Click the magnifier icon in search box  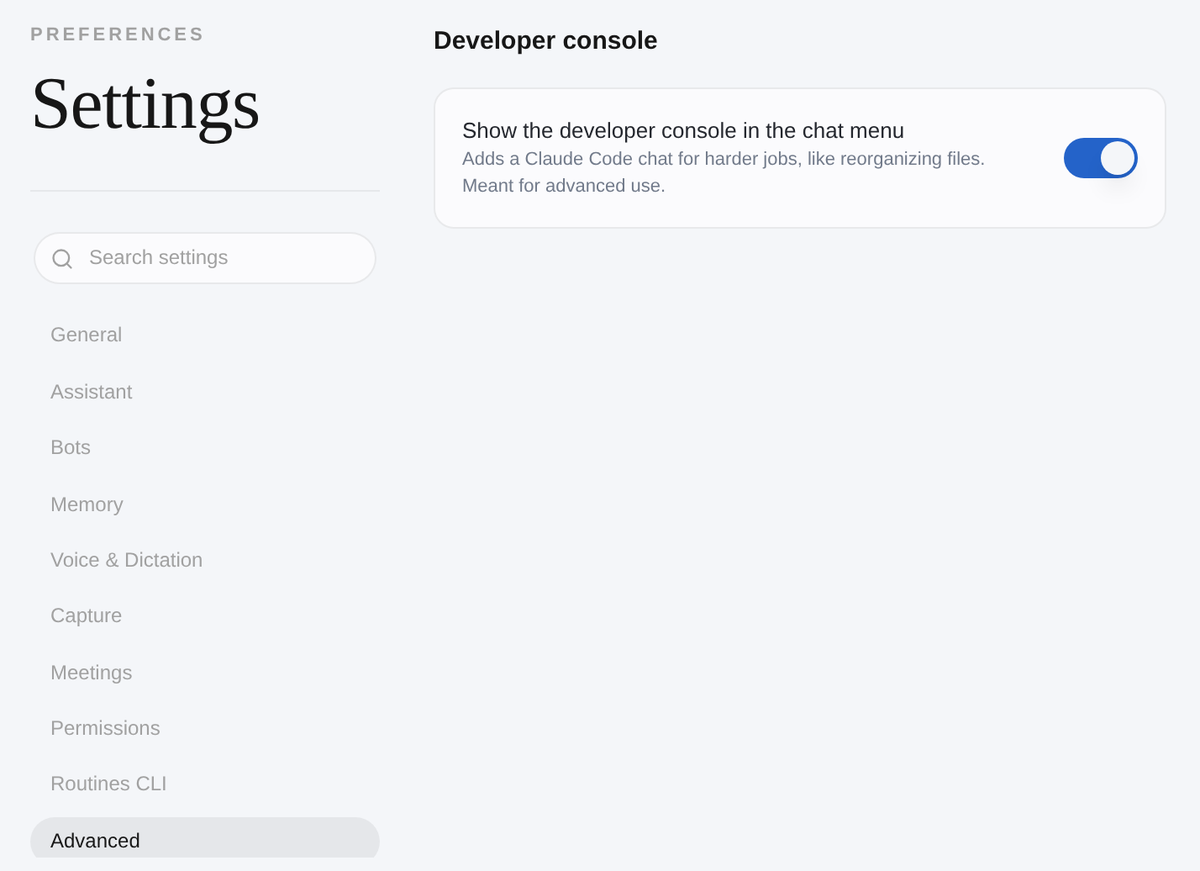click(62, 259)
